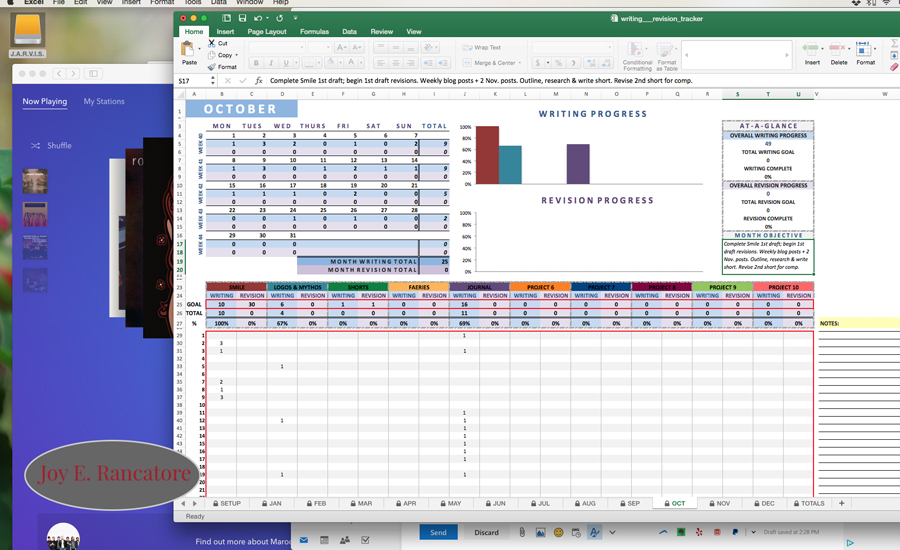The height and width of the screenshot is (550, 900).
Task: Open the Help menu in the menu bar
Action: pos(281,2)
